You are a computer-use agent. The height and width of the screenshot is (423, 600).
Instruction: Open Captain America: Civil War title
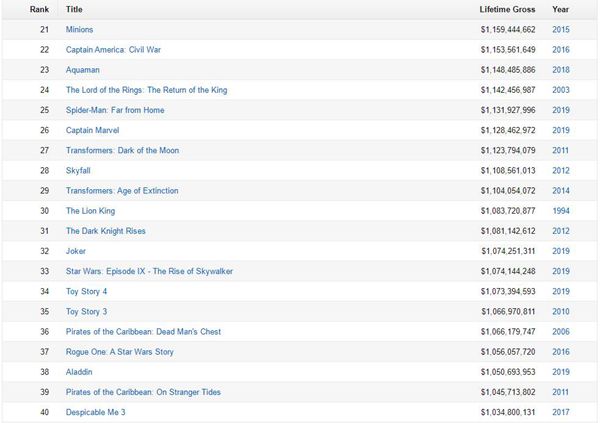coord(113,50)
